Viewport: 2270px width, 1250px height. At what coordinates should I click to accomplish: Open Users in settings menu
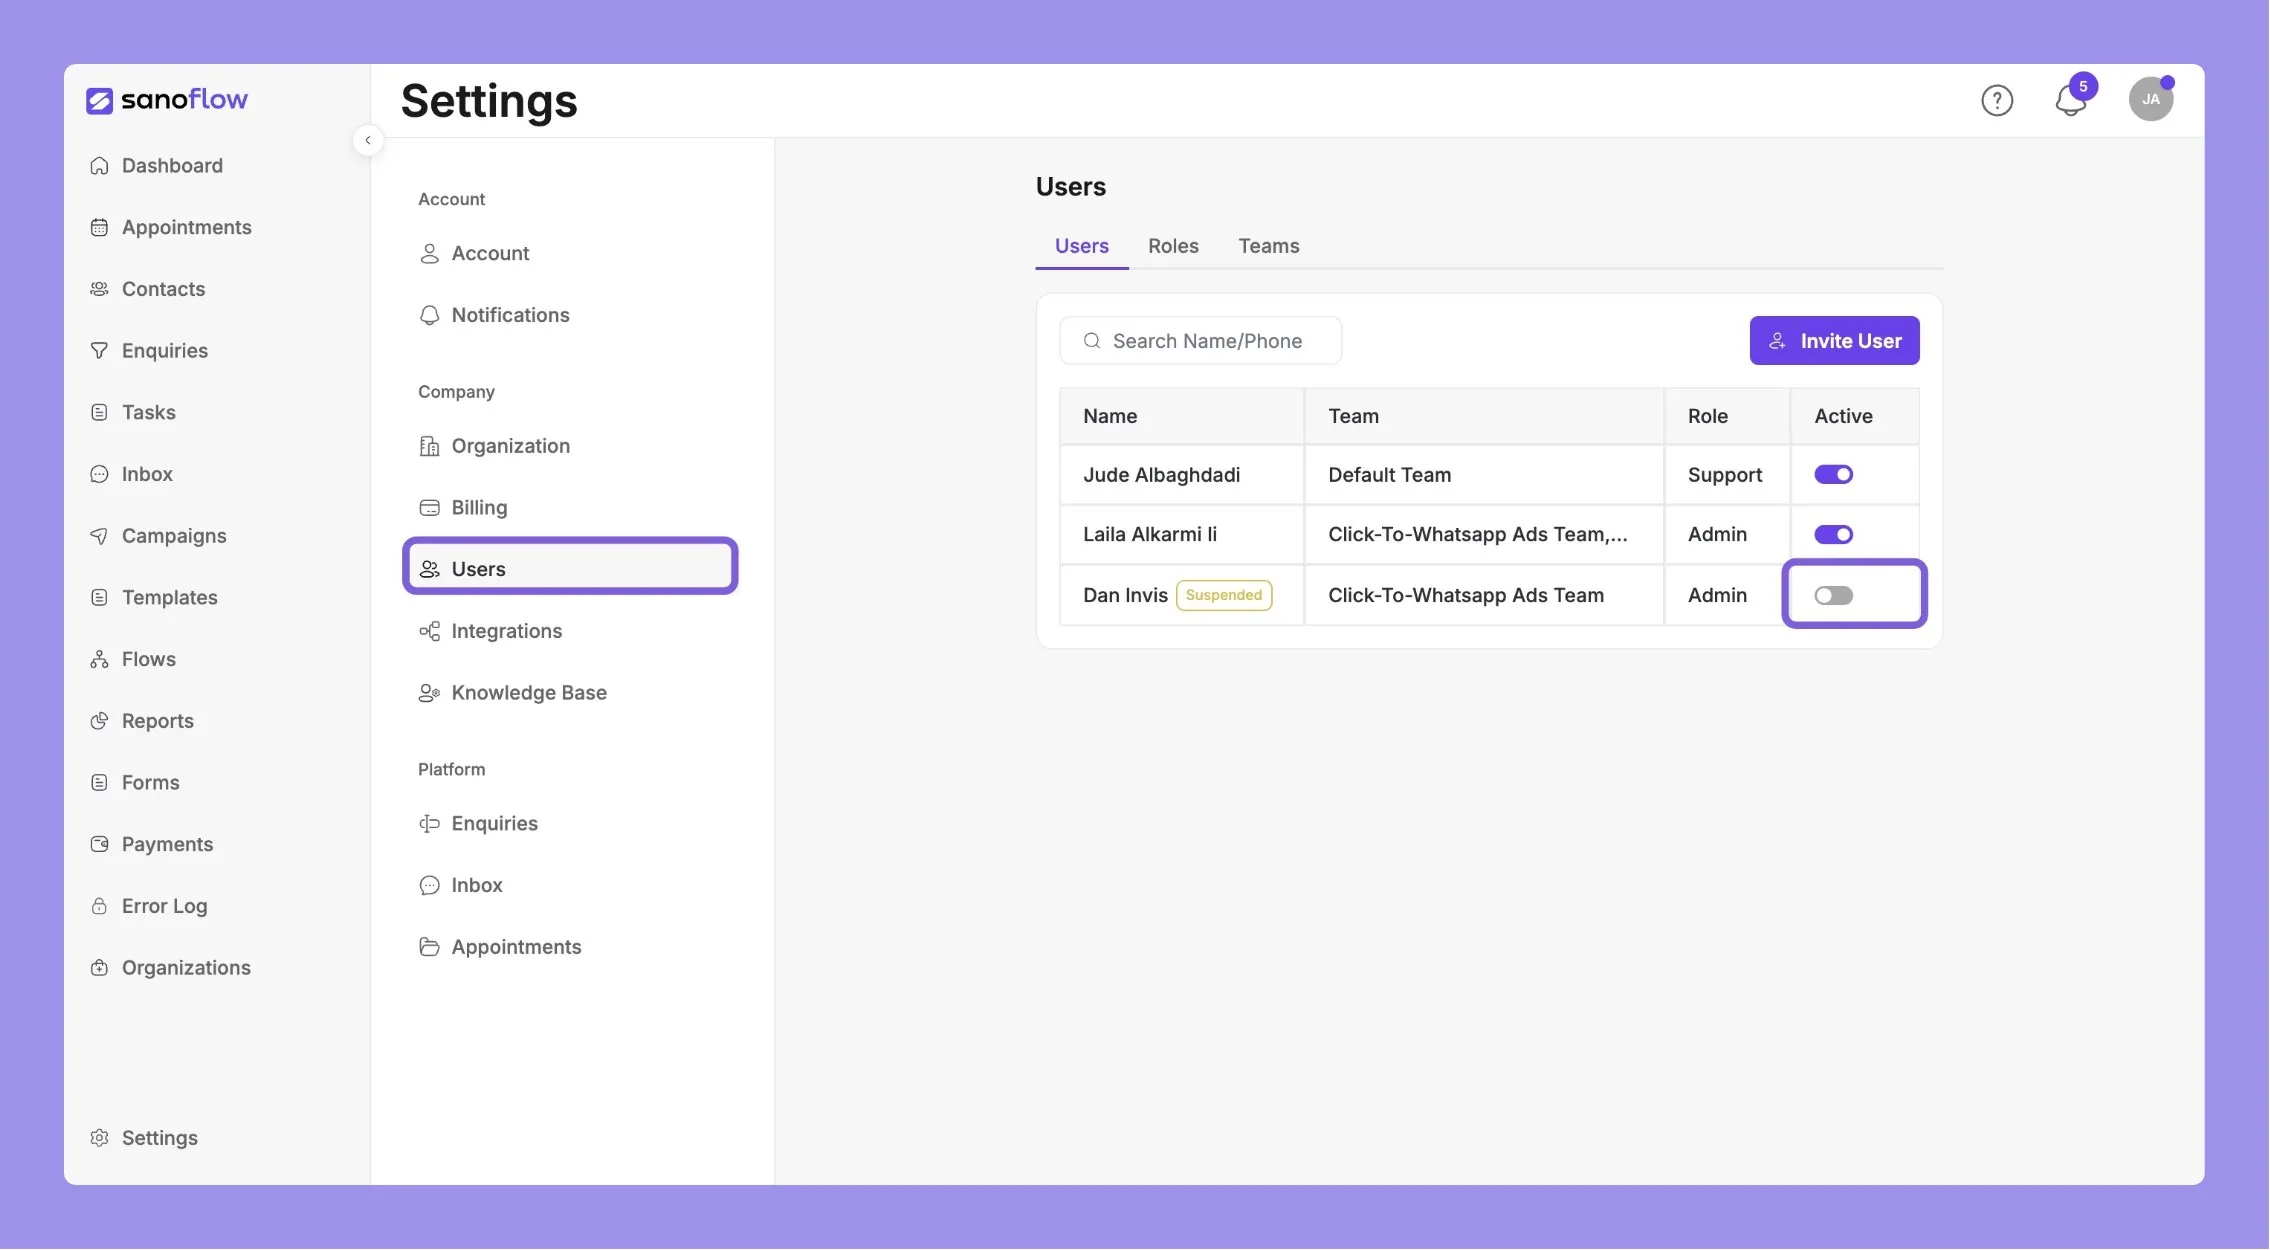coord(570,569)
